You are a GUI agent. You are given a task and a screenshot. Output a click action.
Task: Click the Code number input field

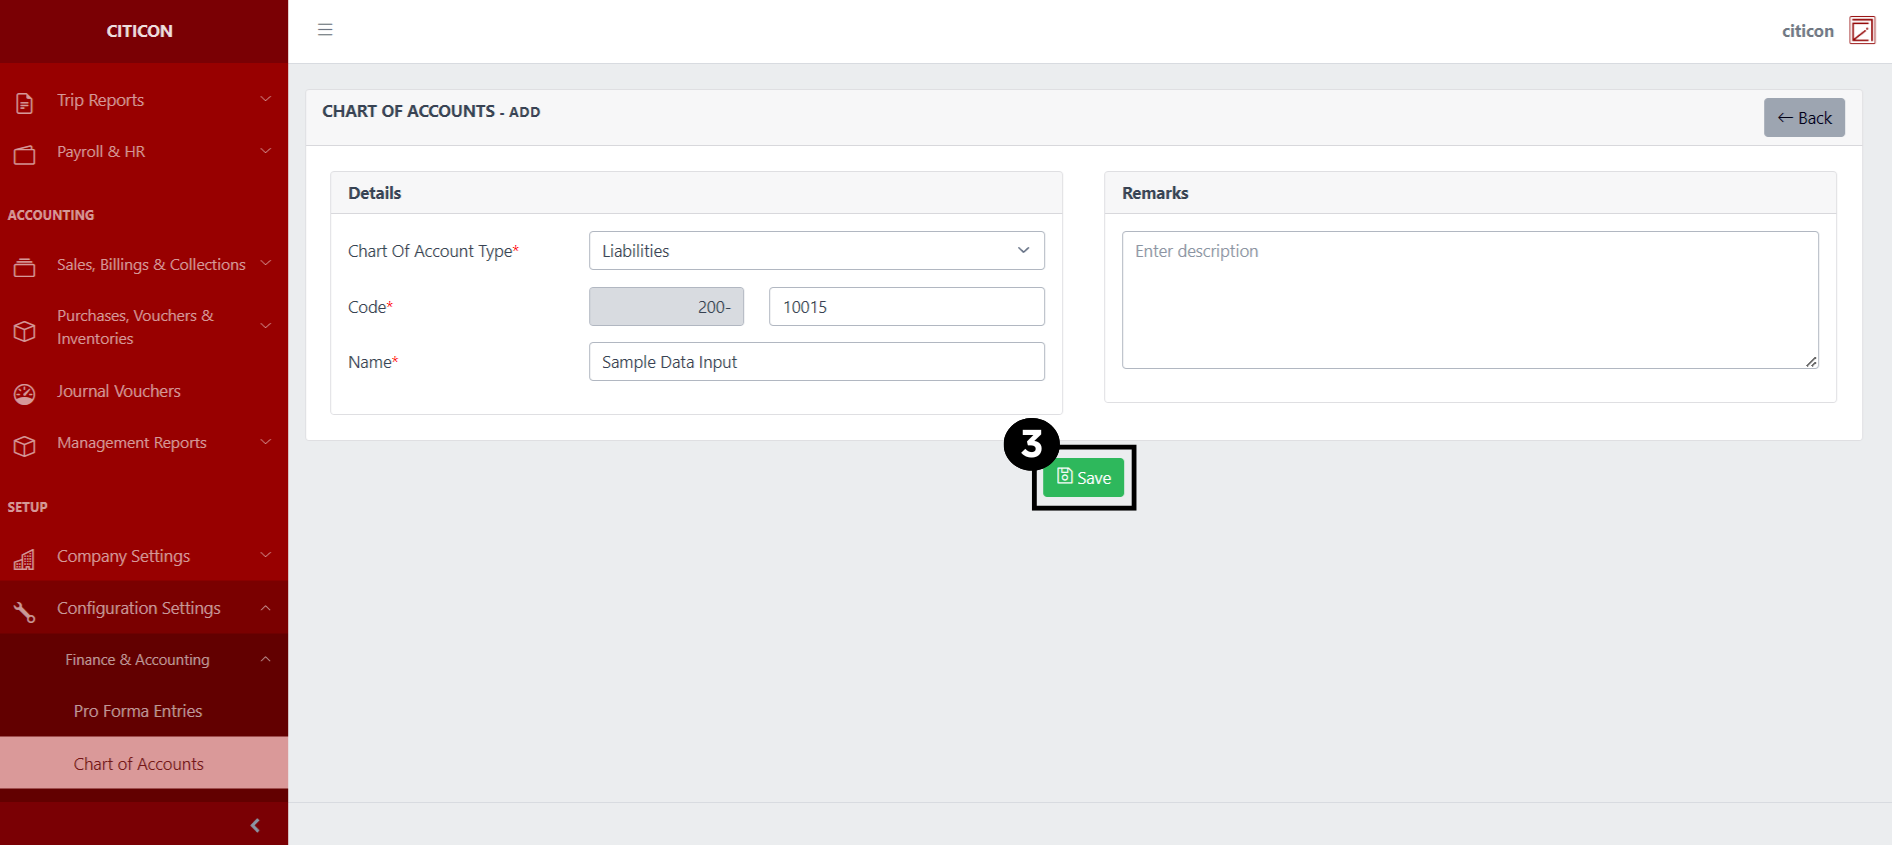pyautogui.click(x=906, y=307)
